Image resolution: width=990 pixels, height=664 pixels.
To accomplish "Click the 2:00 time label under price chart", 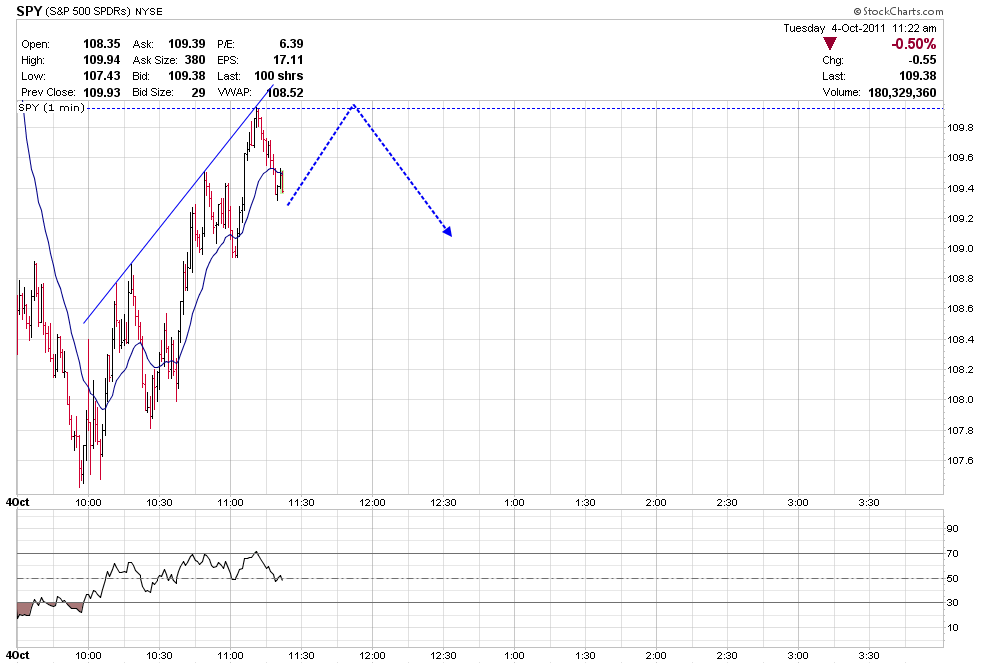I will [656, 502].
